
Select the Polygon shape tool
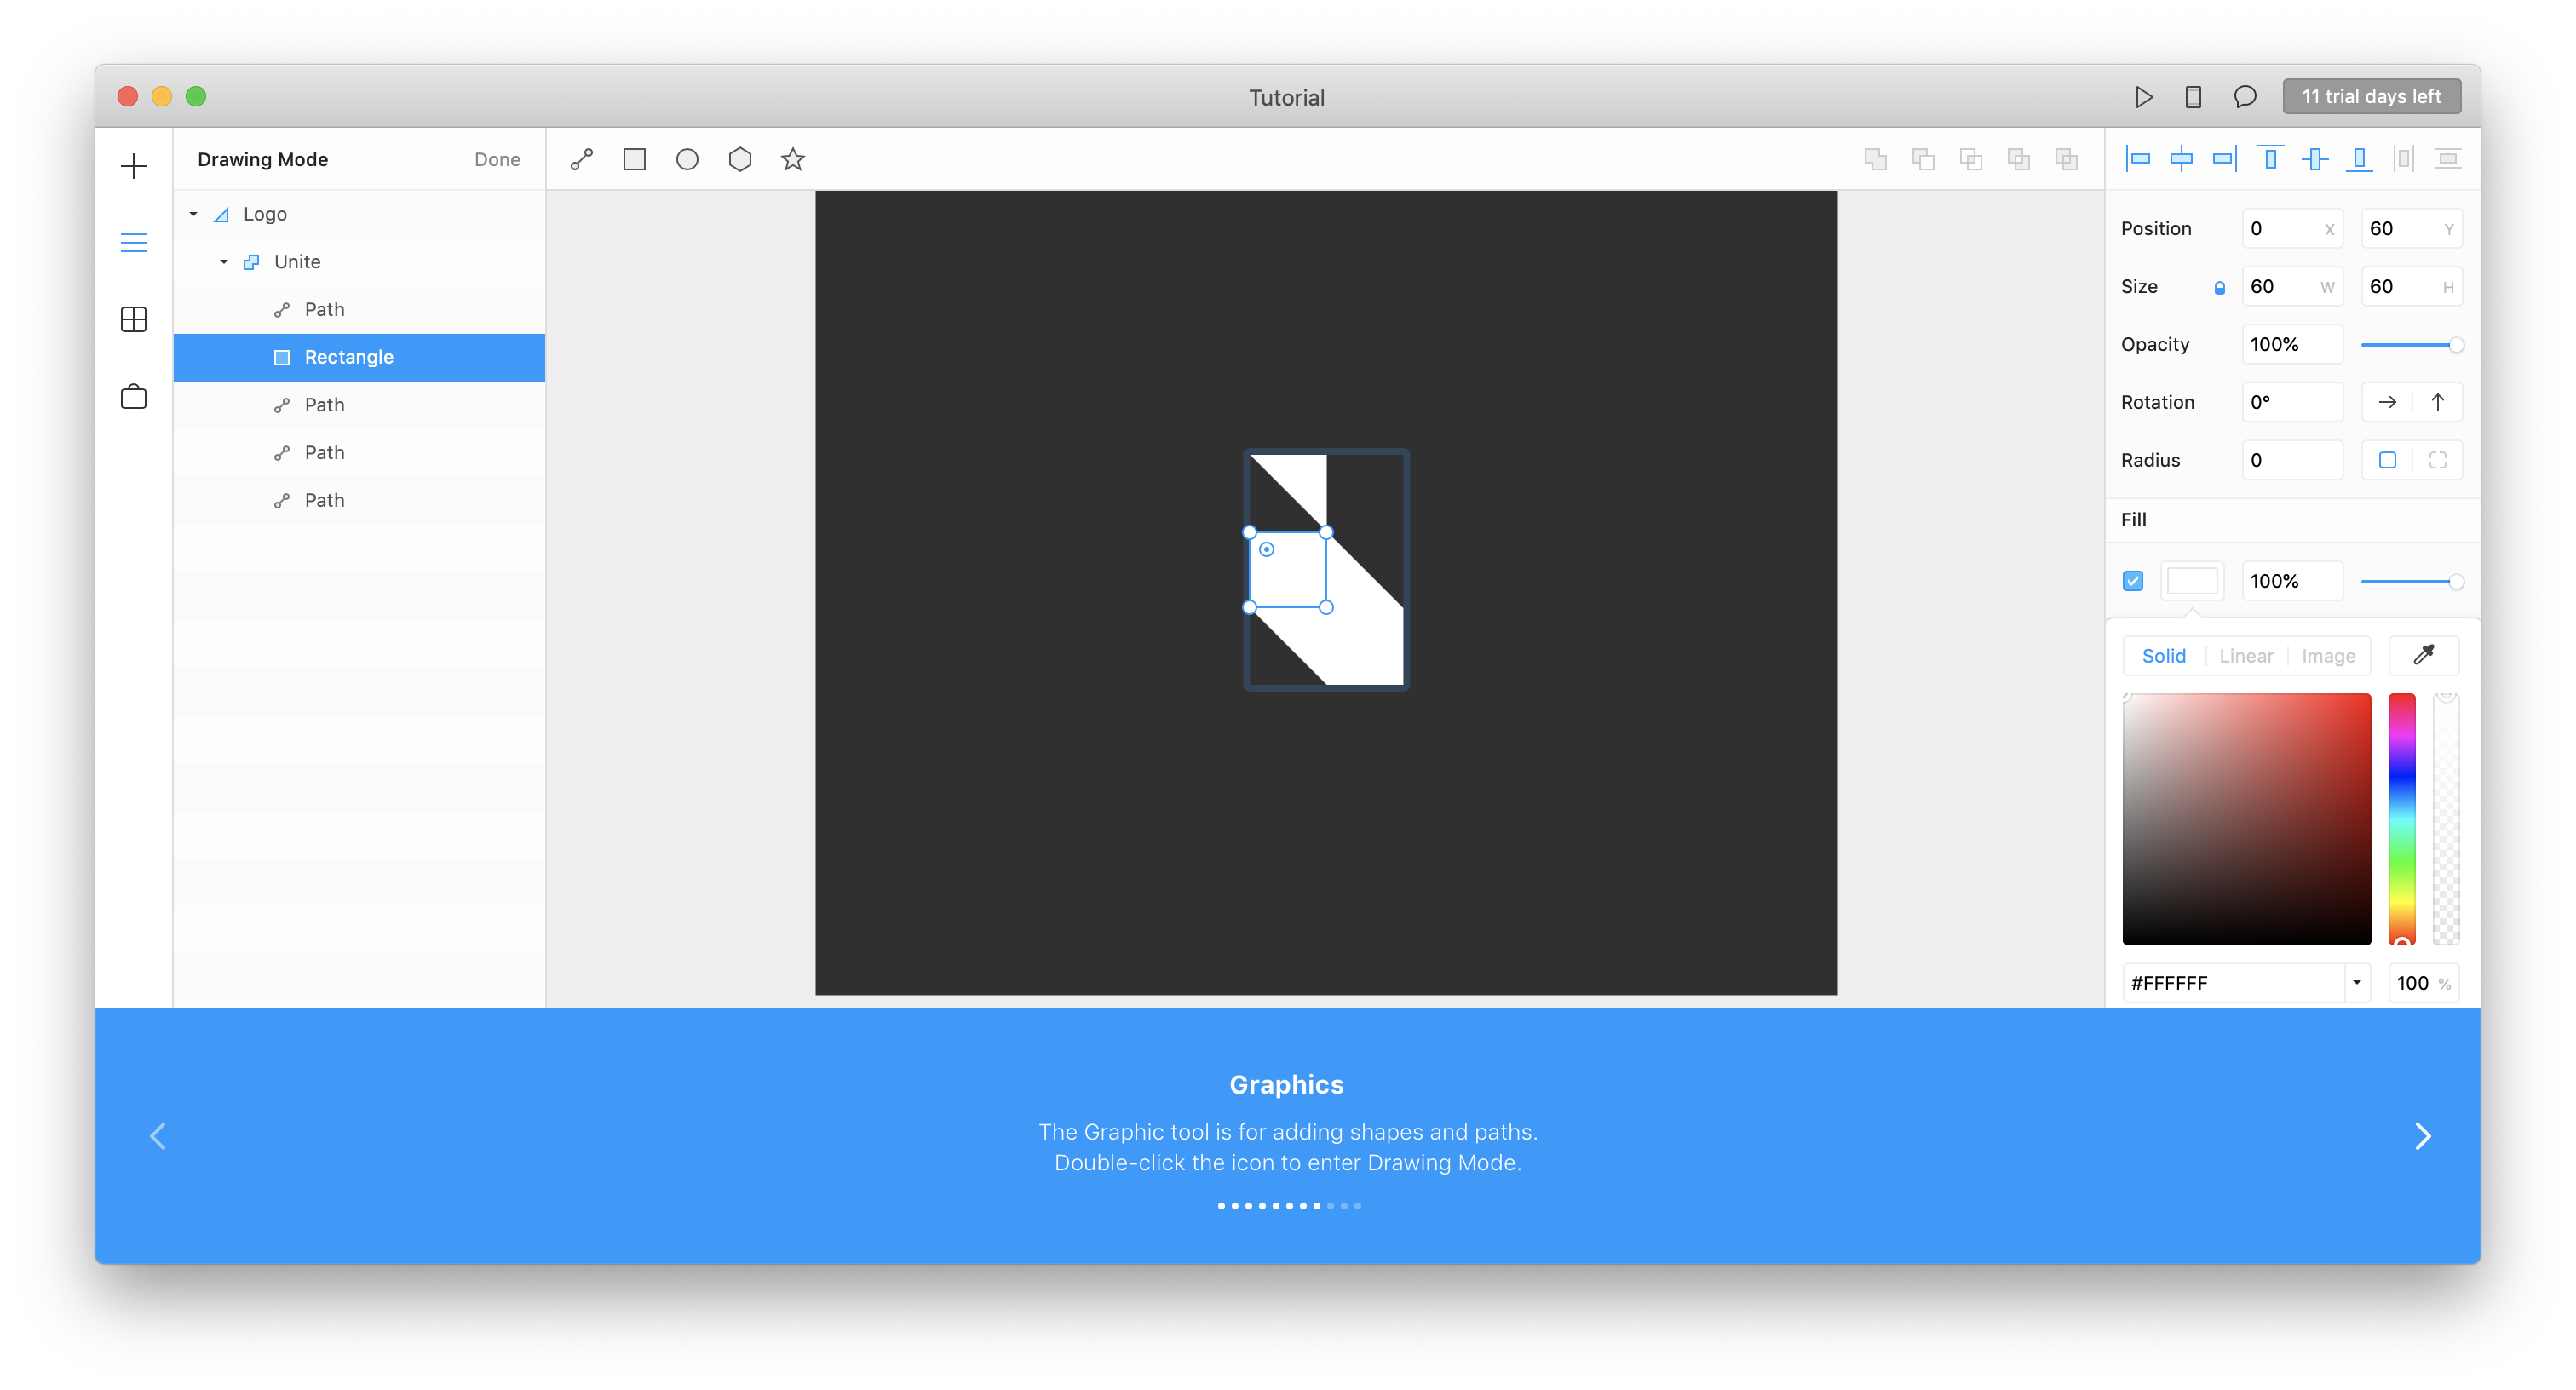tap(740, 159)
